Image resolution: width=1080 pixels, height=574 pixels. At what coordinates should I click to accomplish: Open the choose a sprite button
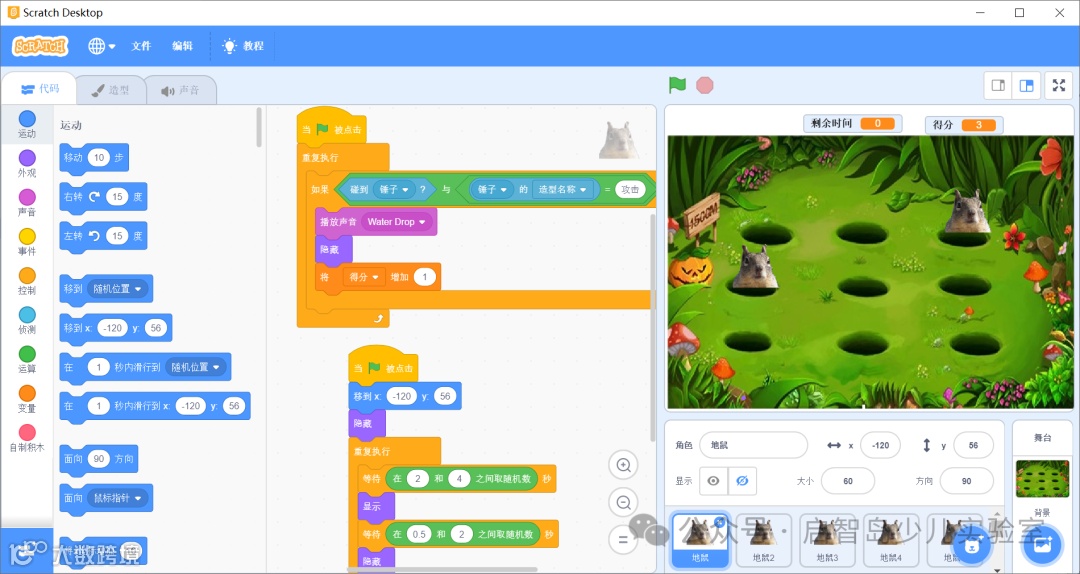[x=972, y=546]
